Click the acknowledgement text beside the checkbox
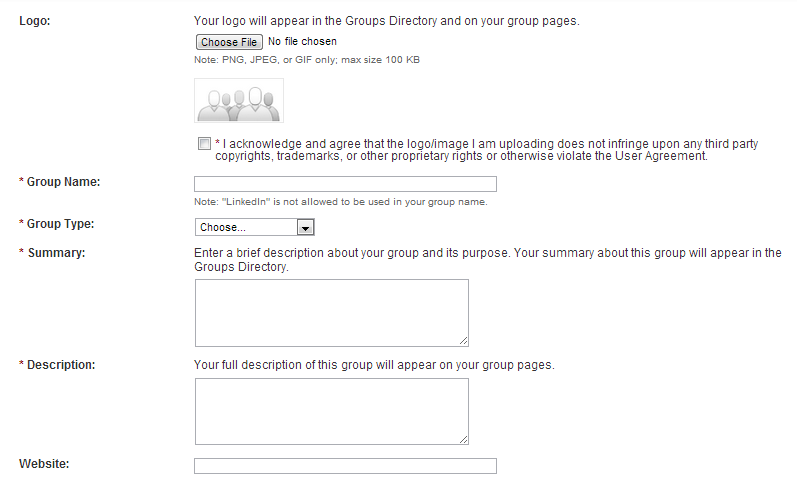This screenshot has width=797, height=485. tap(486, 150)
